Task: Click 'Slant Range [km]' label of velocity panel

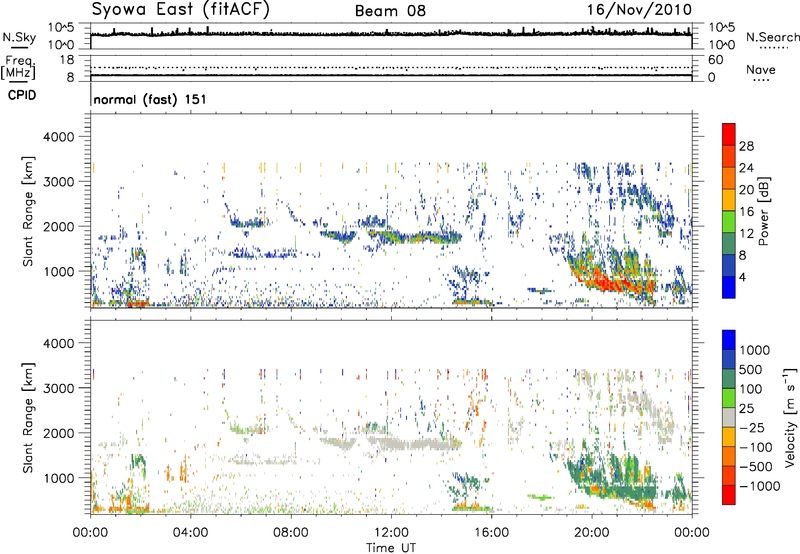Action: pyautogui.click(x=28, y=418)
